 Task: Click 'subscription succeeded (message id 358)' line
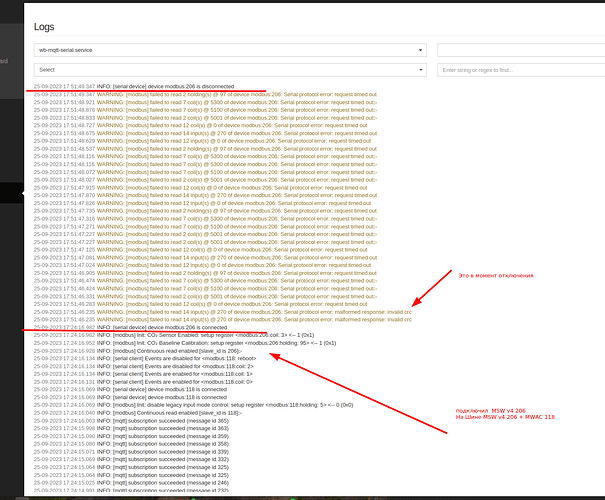point(131,444)
